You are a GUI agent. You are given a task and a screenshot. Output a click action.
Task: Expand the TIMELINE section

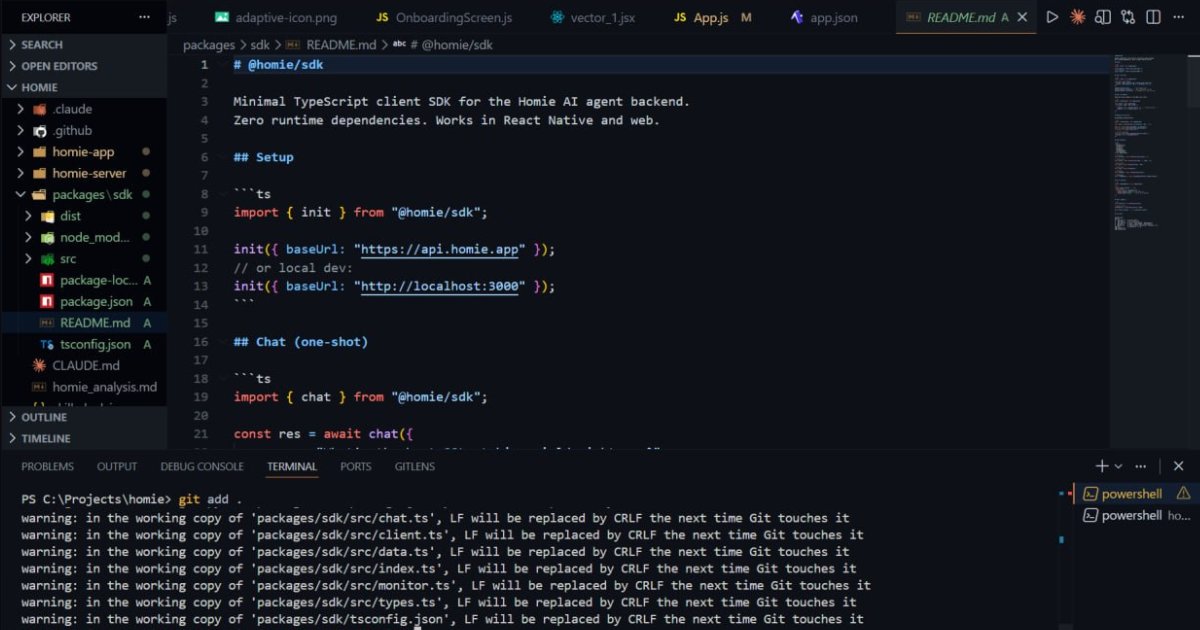pos(83,439)
